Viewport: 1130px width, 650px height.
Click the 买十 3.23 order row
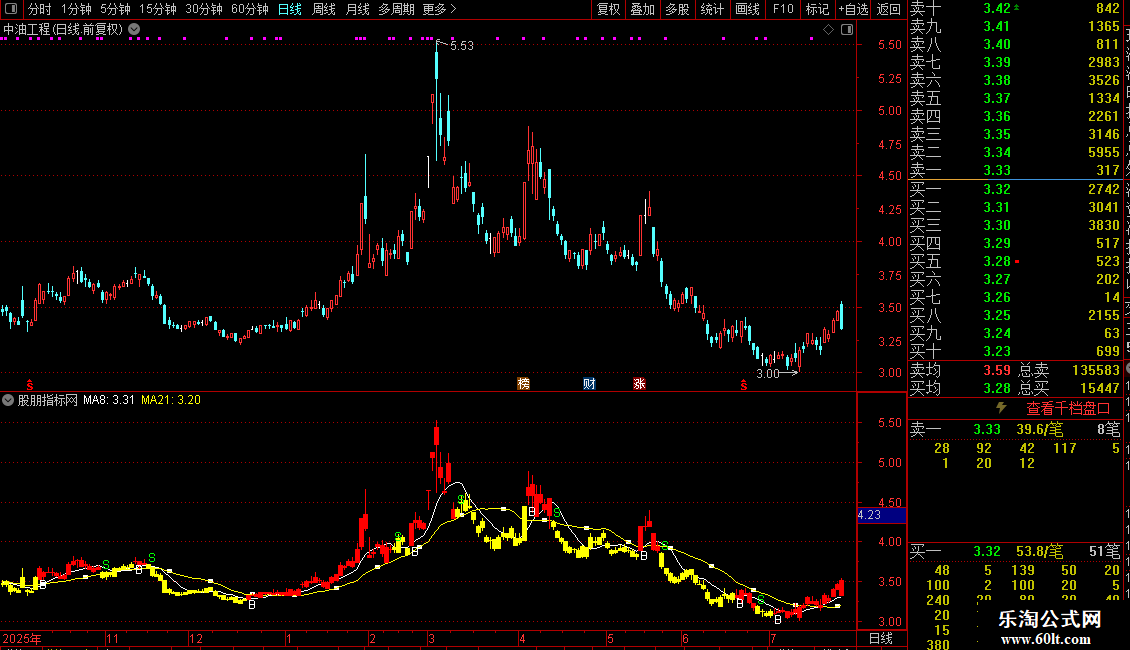click(x=1015, y=351)
